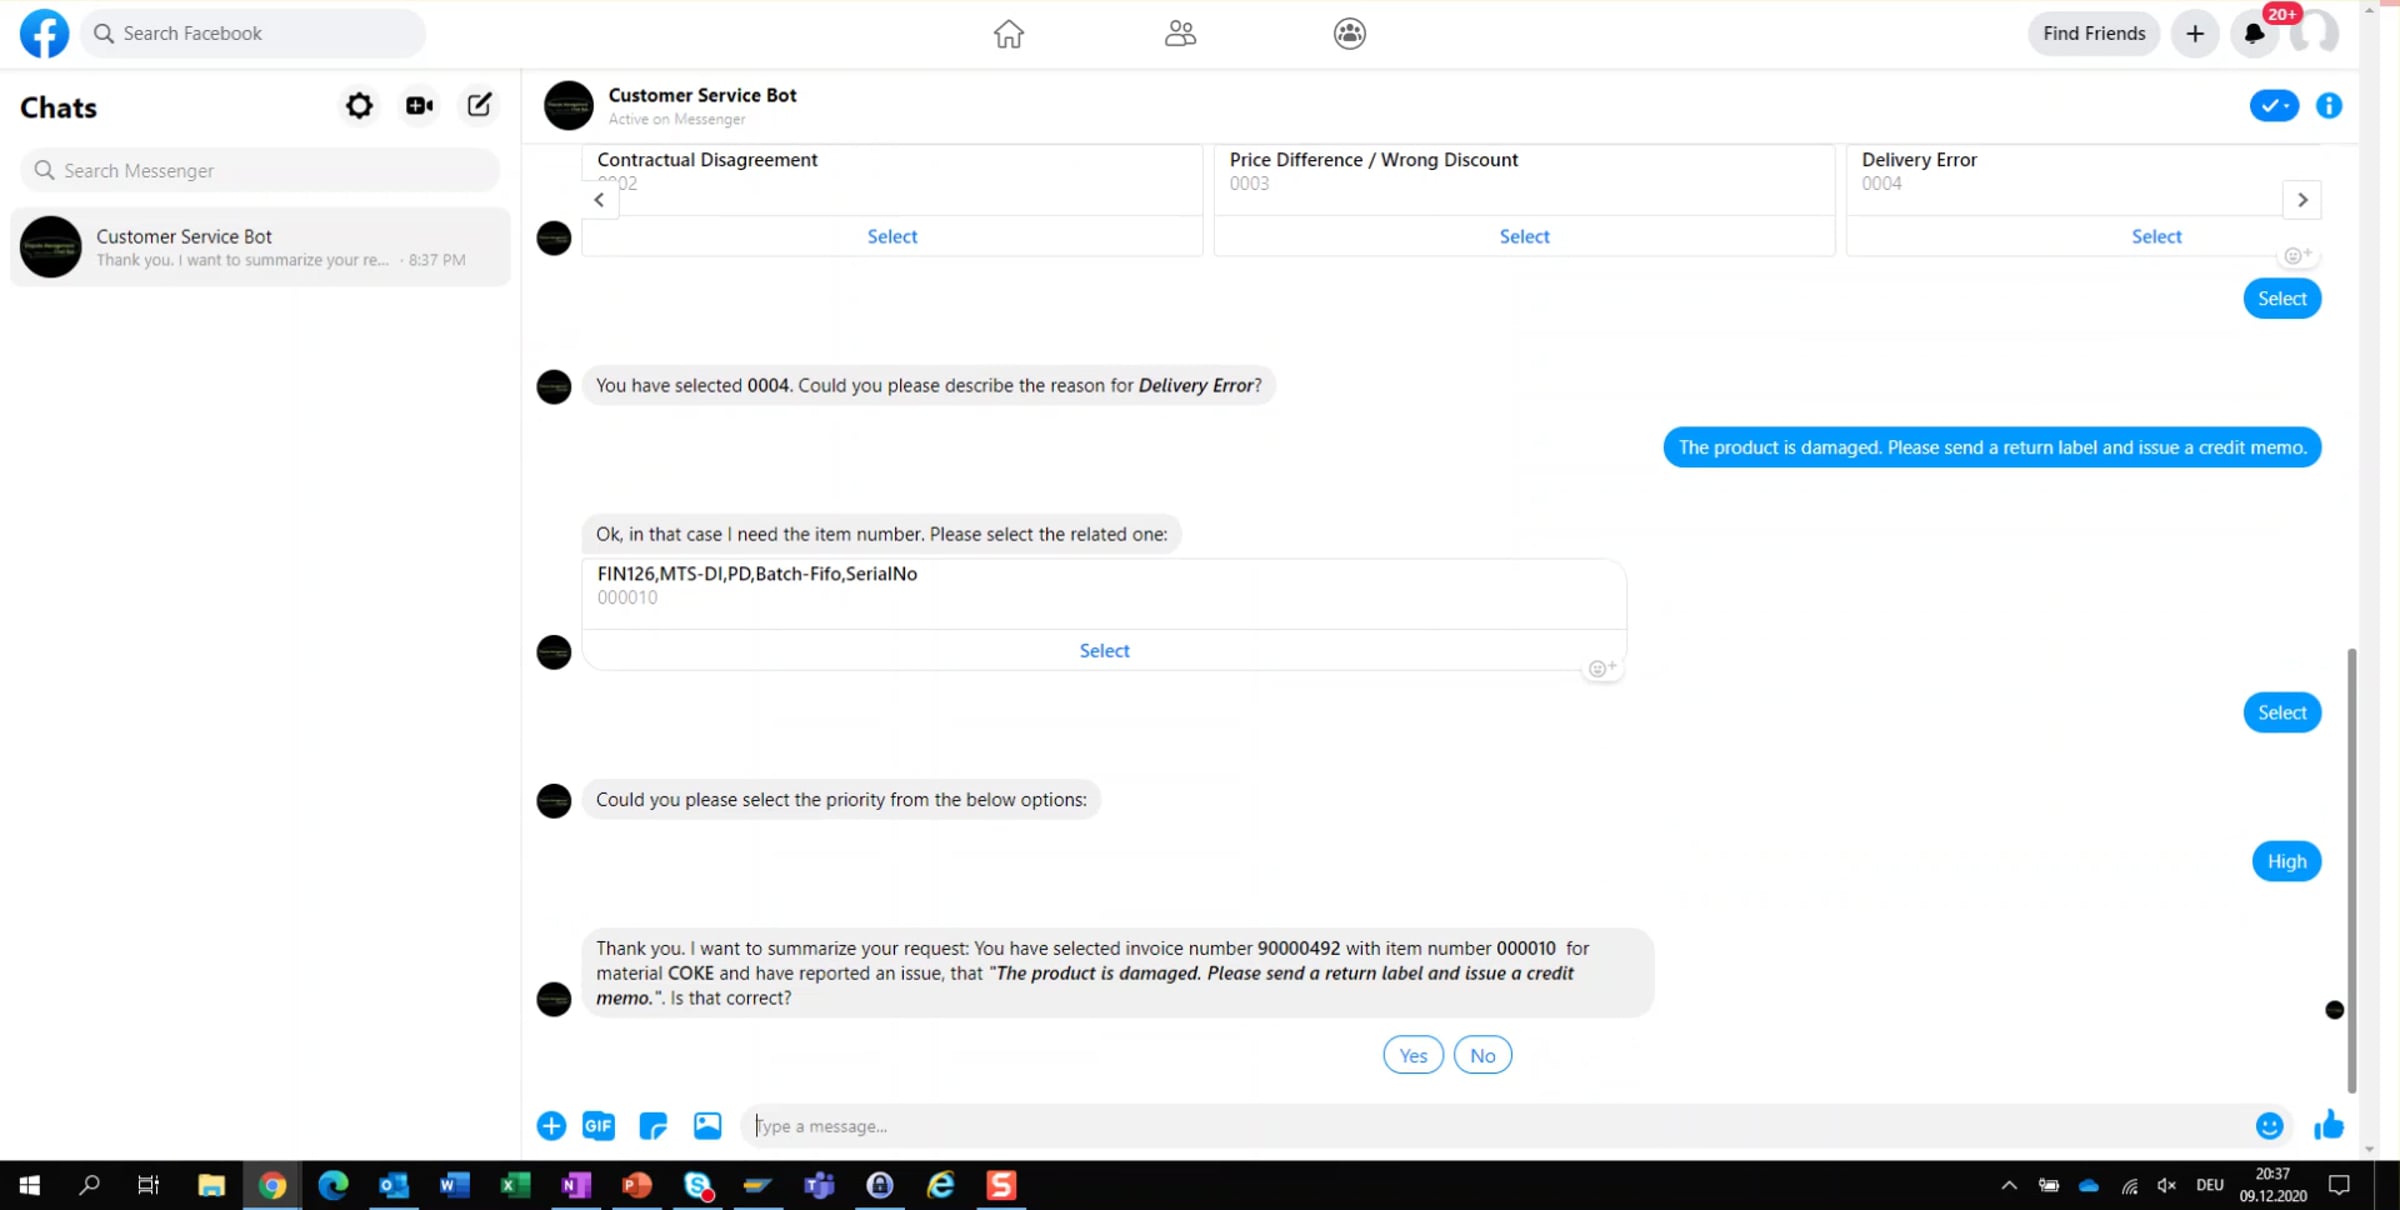Send a thumbs-up like
Viewport: 2400px width, 1210px height.
click(x=2329, y=1126)
